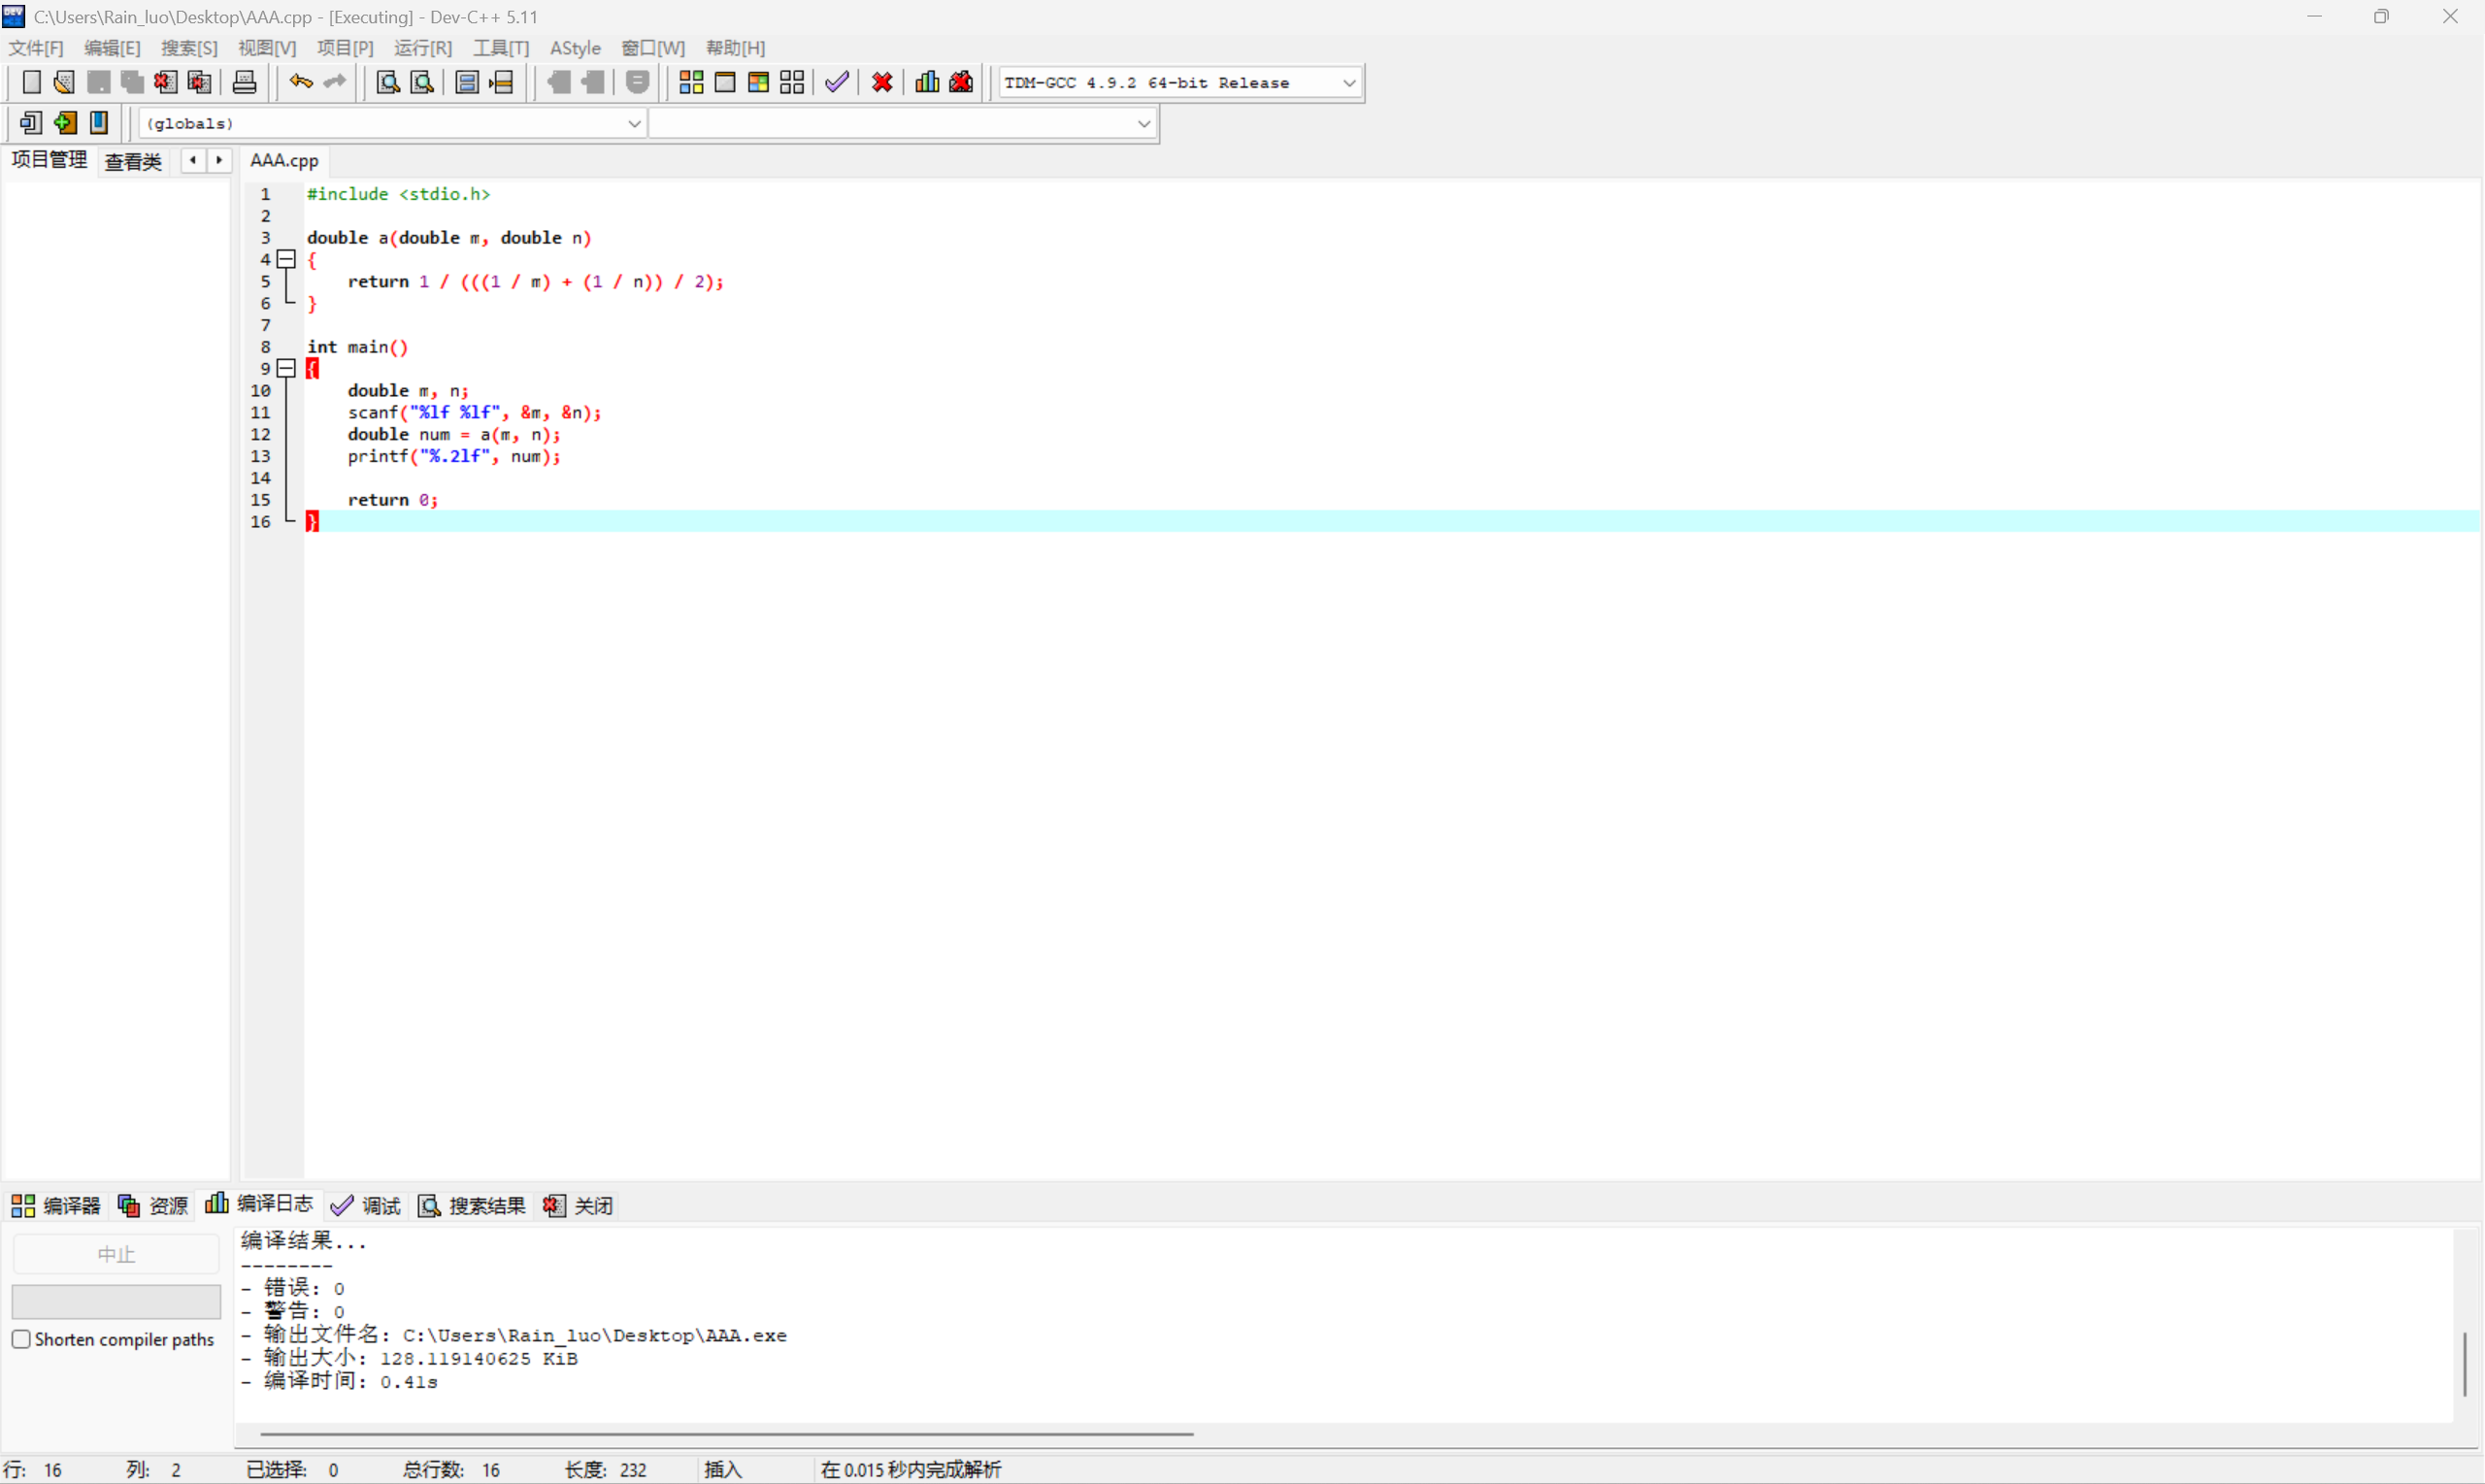The width and height of the screenshot is (2485, 1484).
Task: Click the New file toolbar icon
Action: [31, 82]
